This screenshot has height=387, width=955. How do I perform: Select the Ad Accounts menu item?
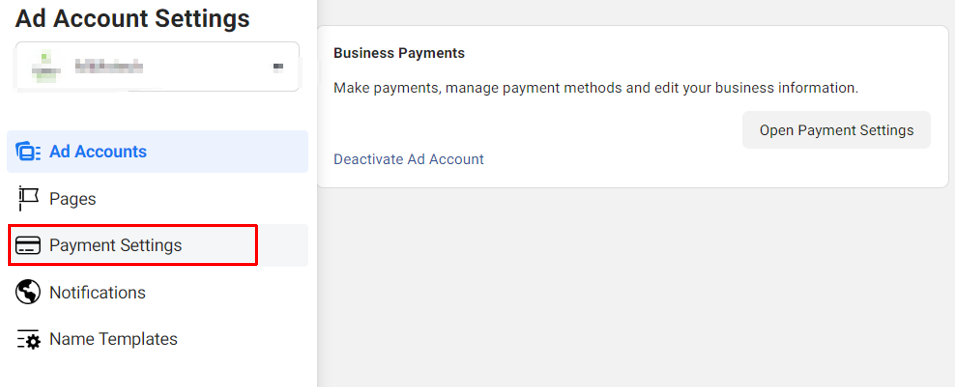point(157,151)
